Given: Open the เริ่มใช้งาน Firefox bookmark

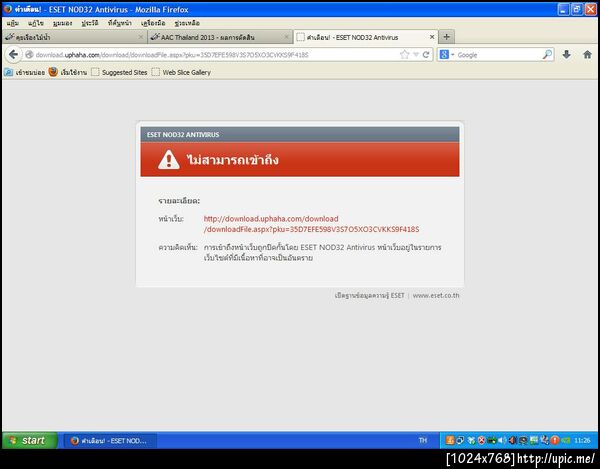Looking at the screenshot, I should point(68,72).
